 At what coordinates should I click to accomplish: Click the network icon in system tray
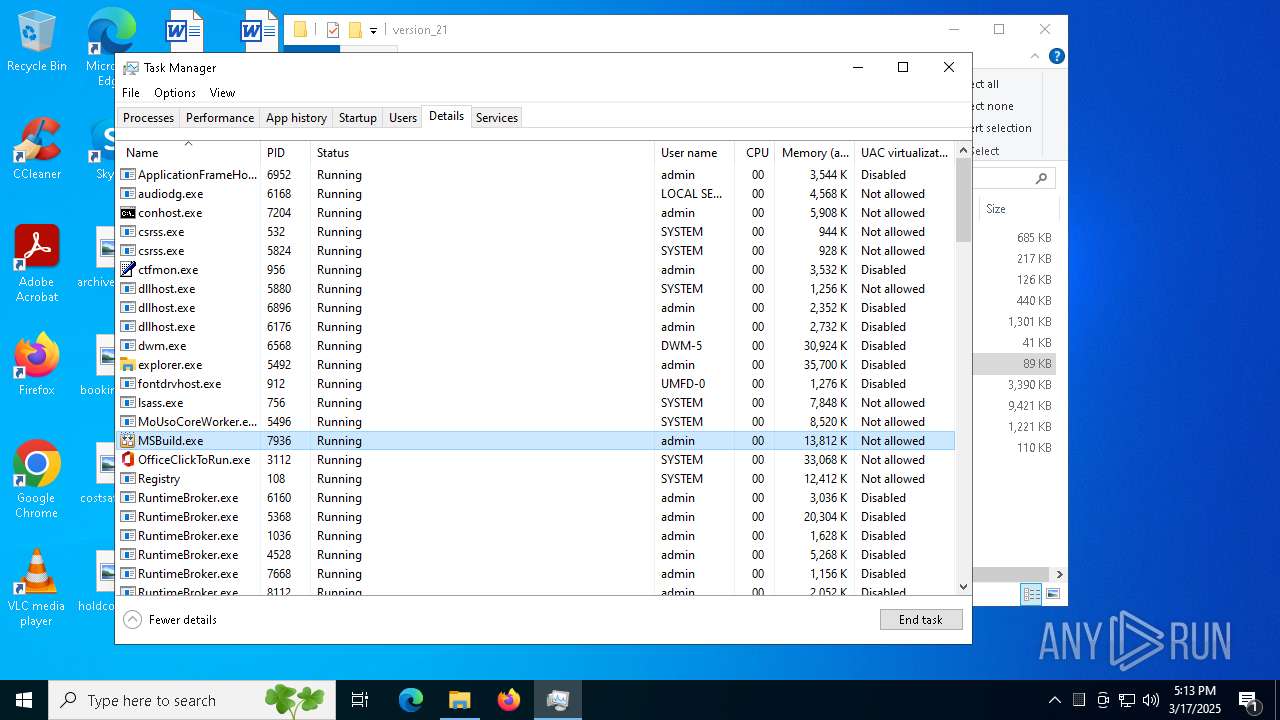(x=1127, y=700)
